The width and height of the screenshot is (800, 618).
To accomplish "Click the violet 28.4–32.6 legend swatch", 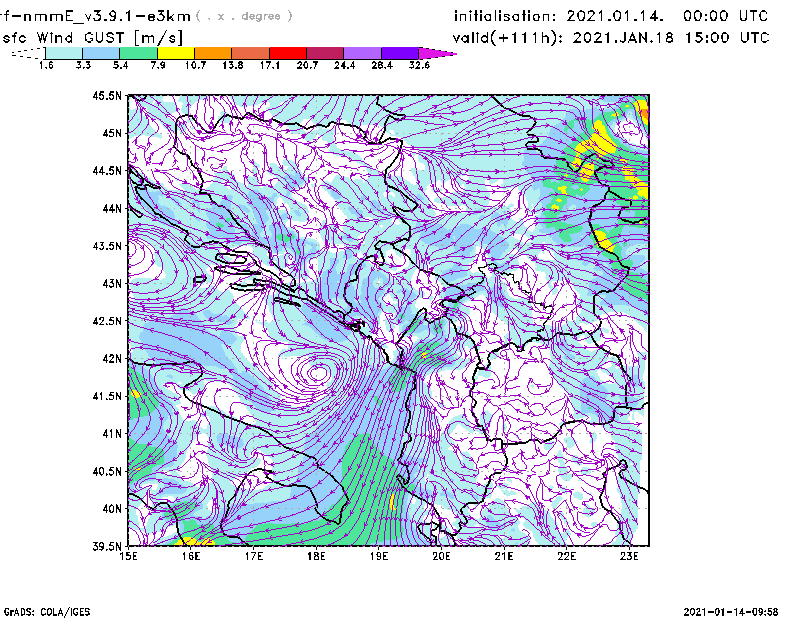I will (400, 53).
